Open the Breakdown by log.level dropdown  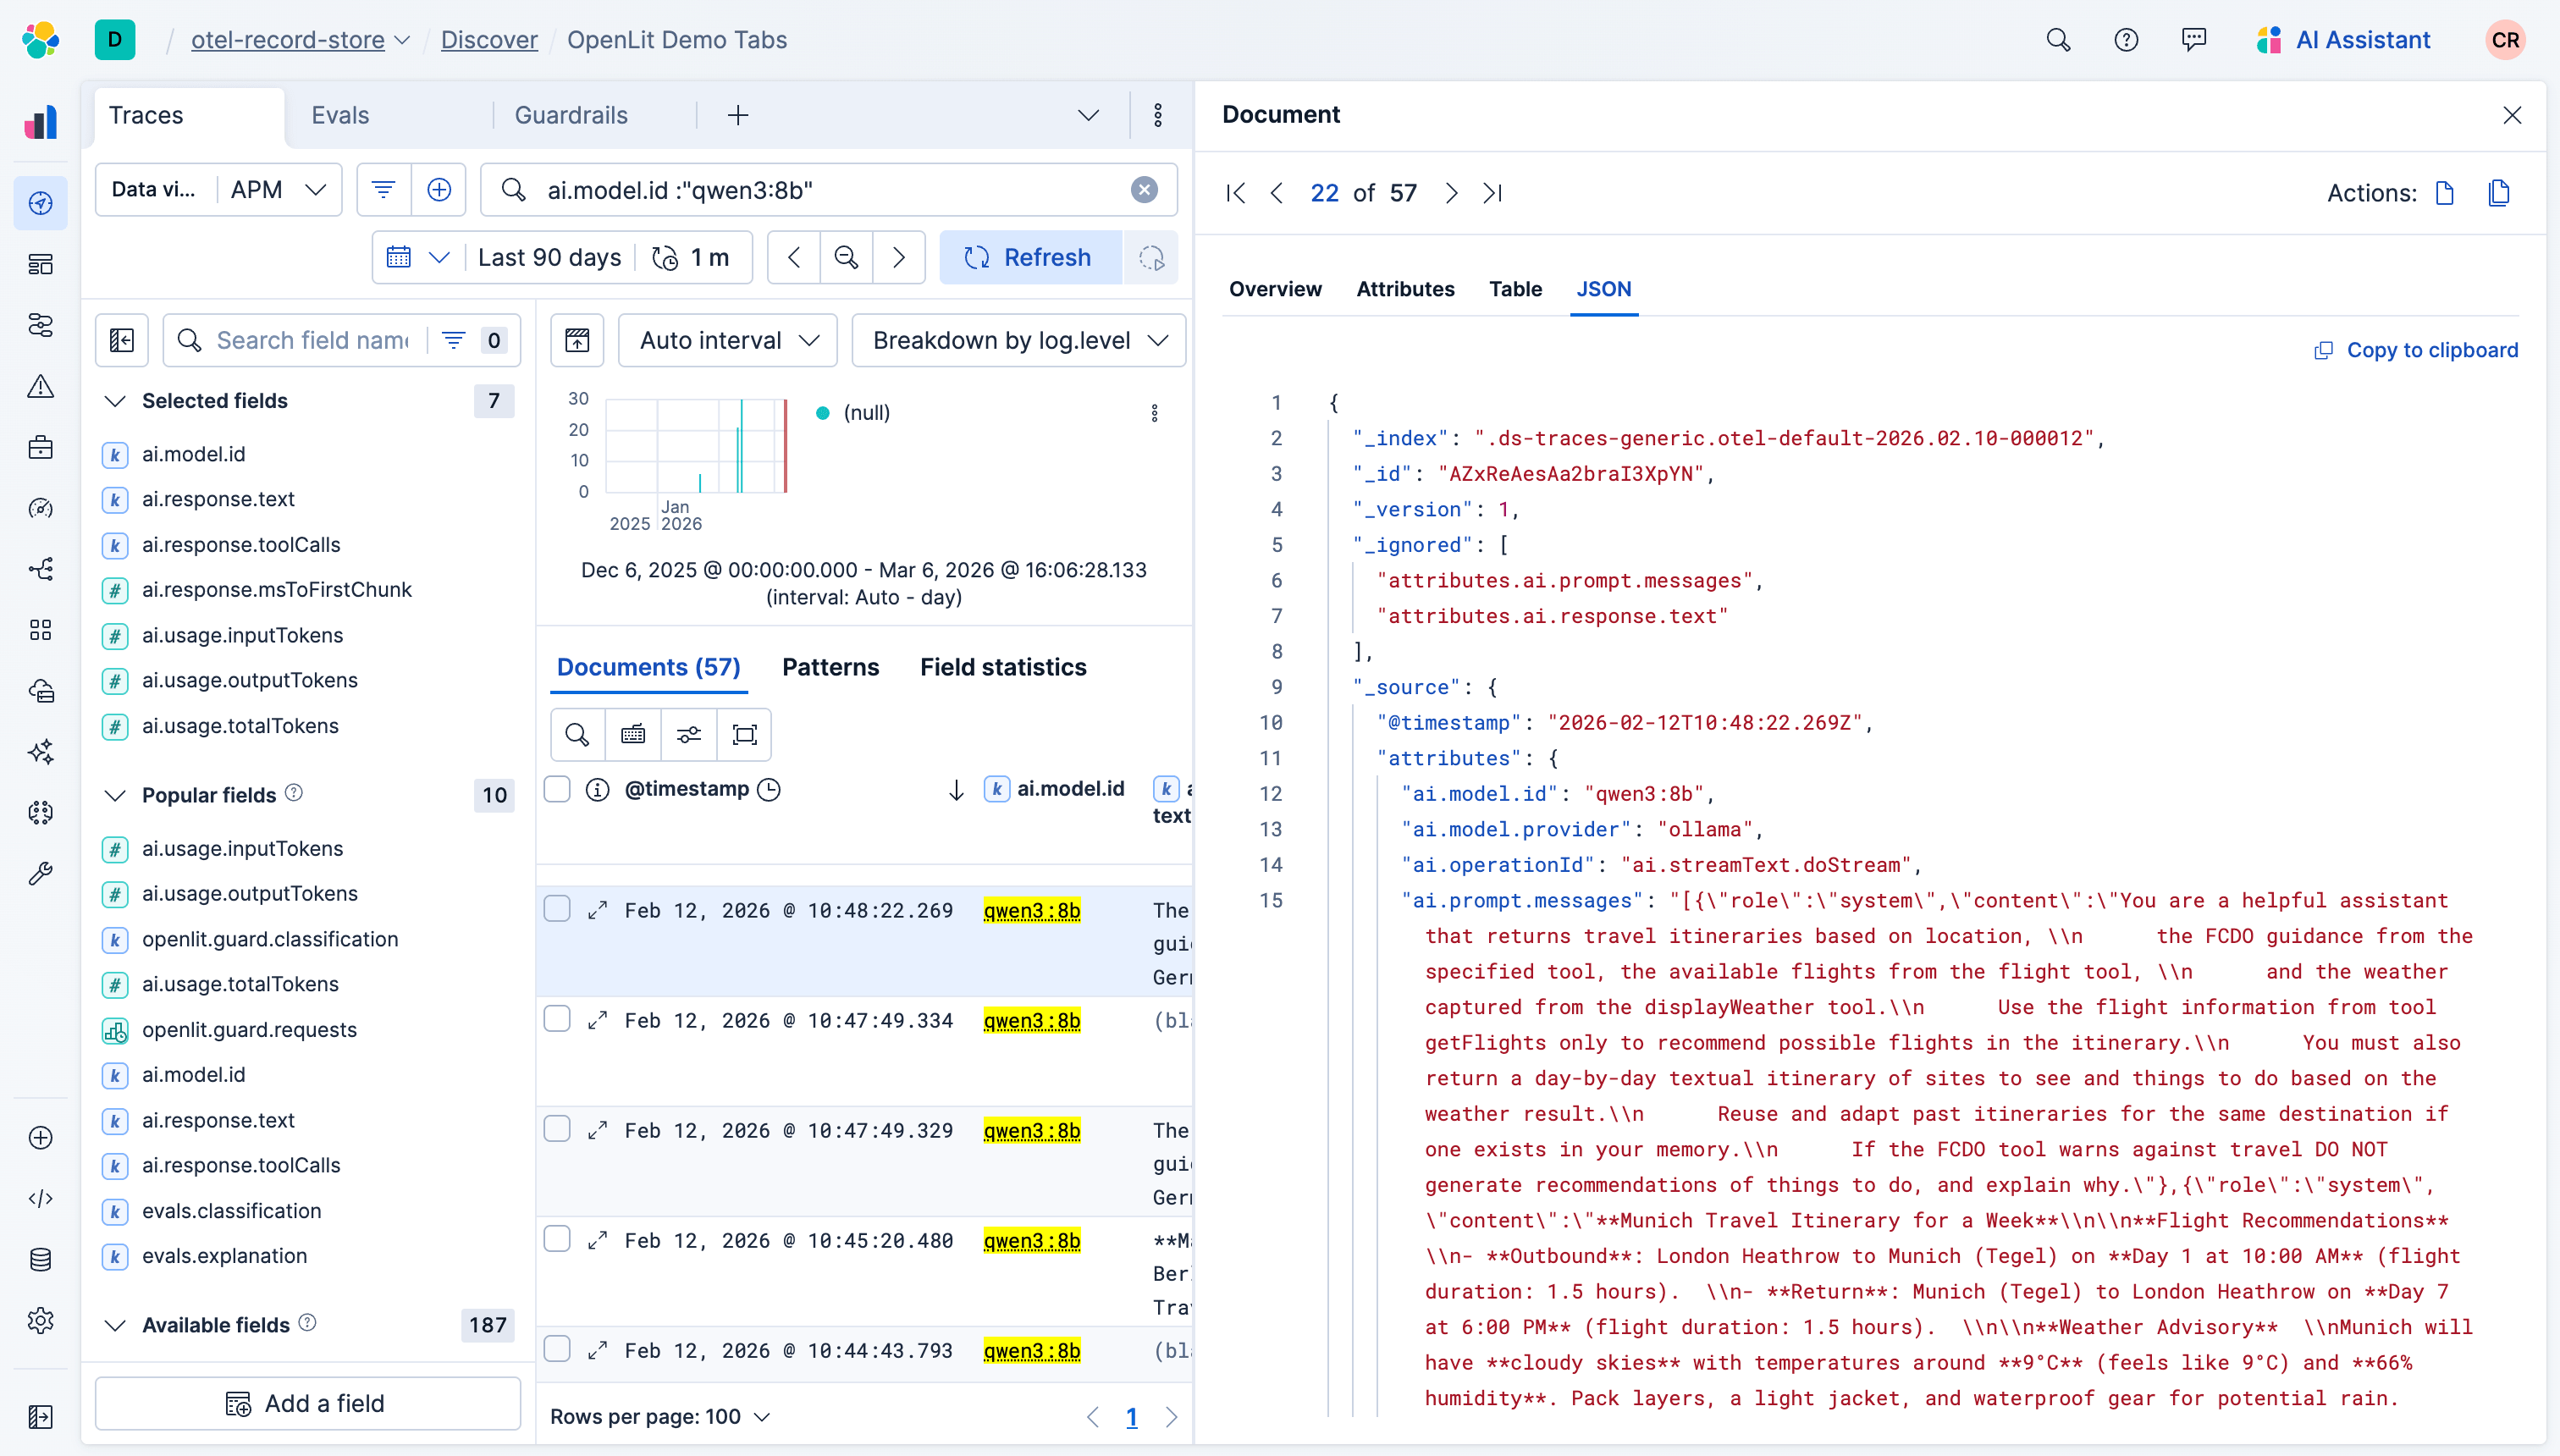pos(1017,340)
